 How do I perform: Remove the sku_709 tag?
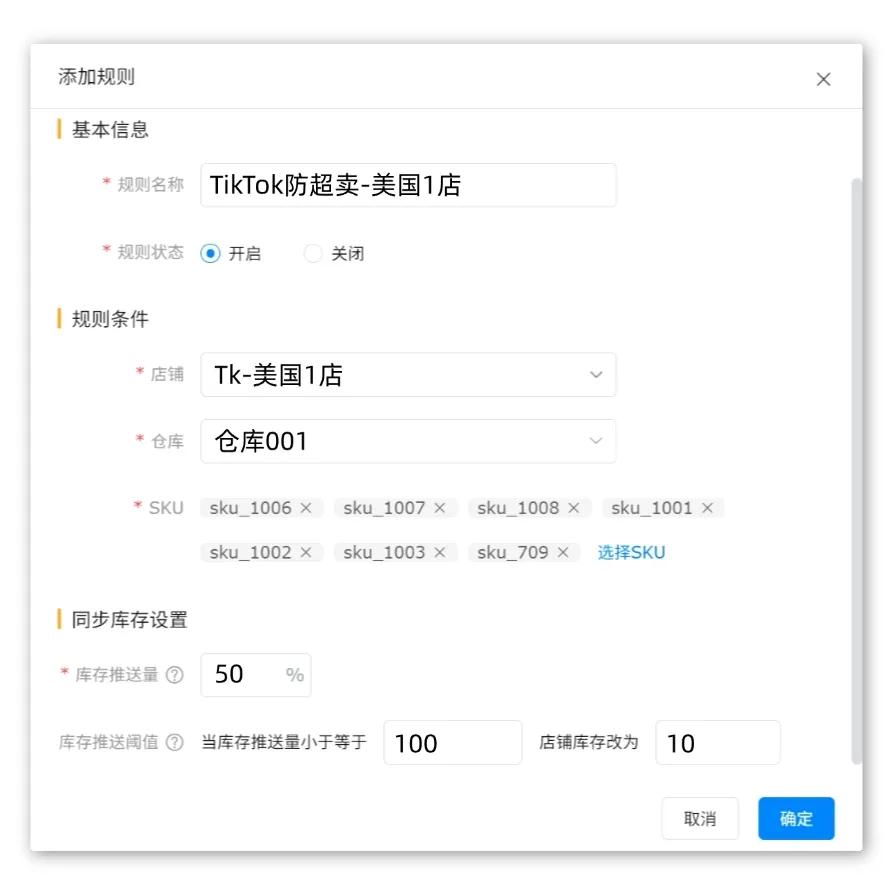point(563,552)
